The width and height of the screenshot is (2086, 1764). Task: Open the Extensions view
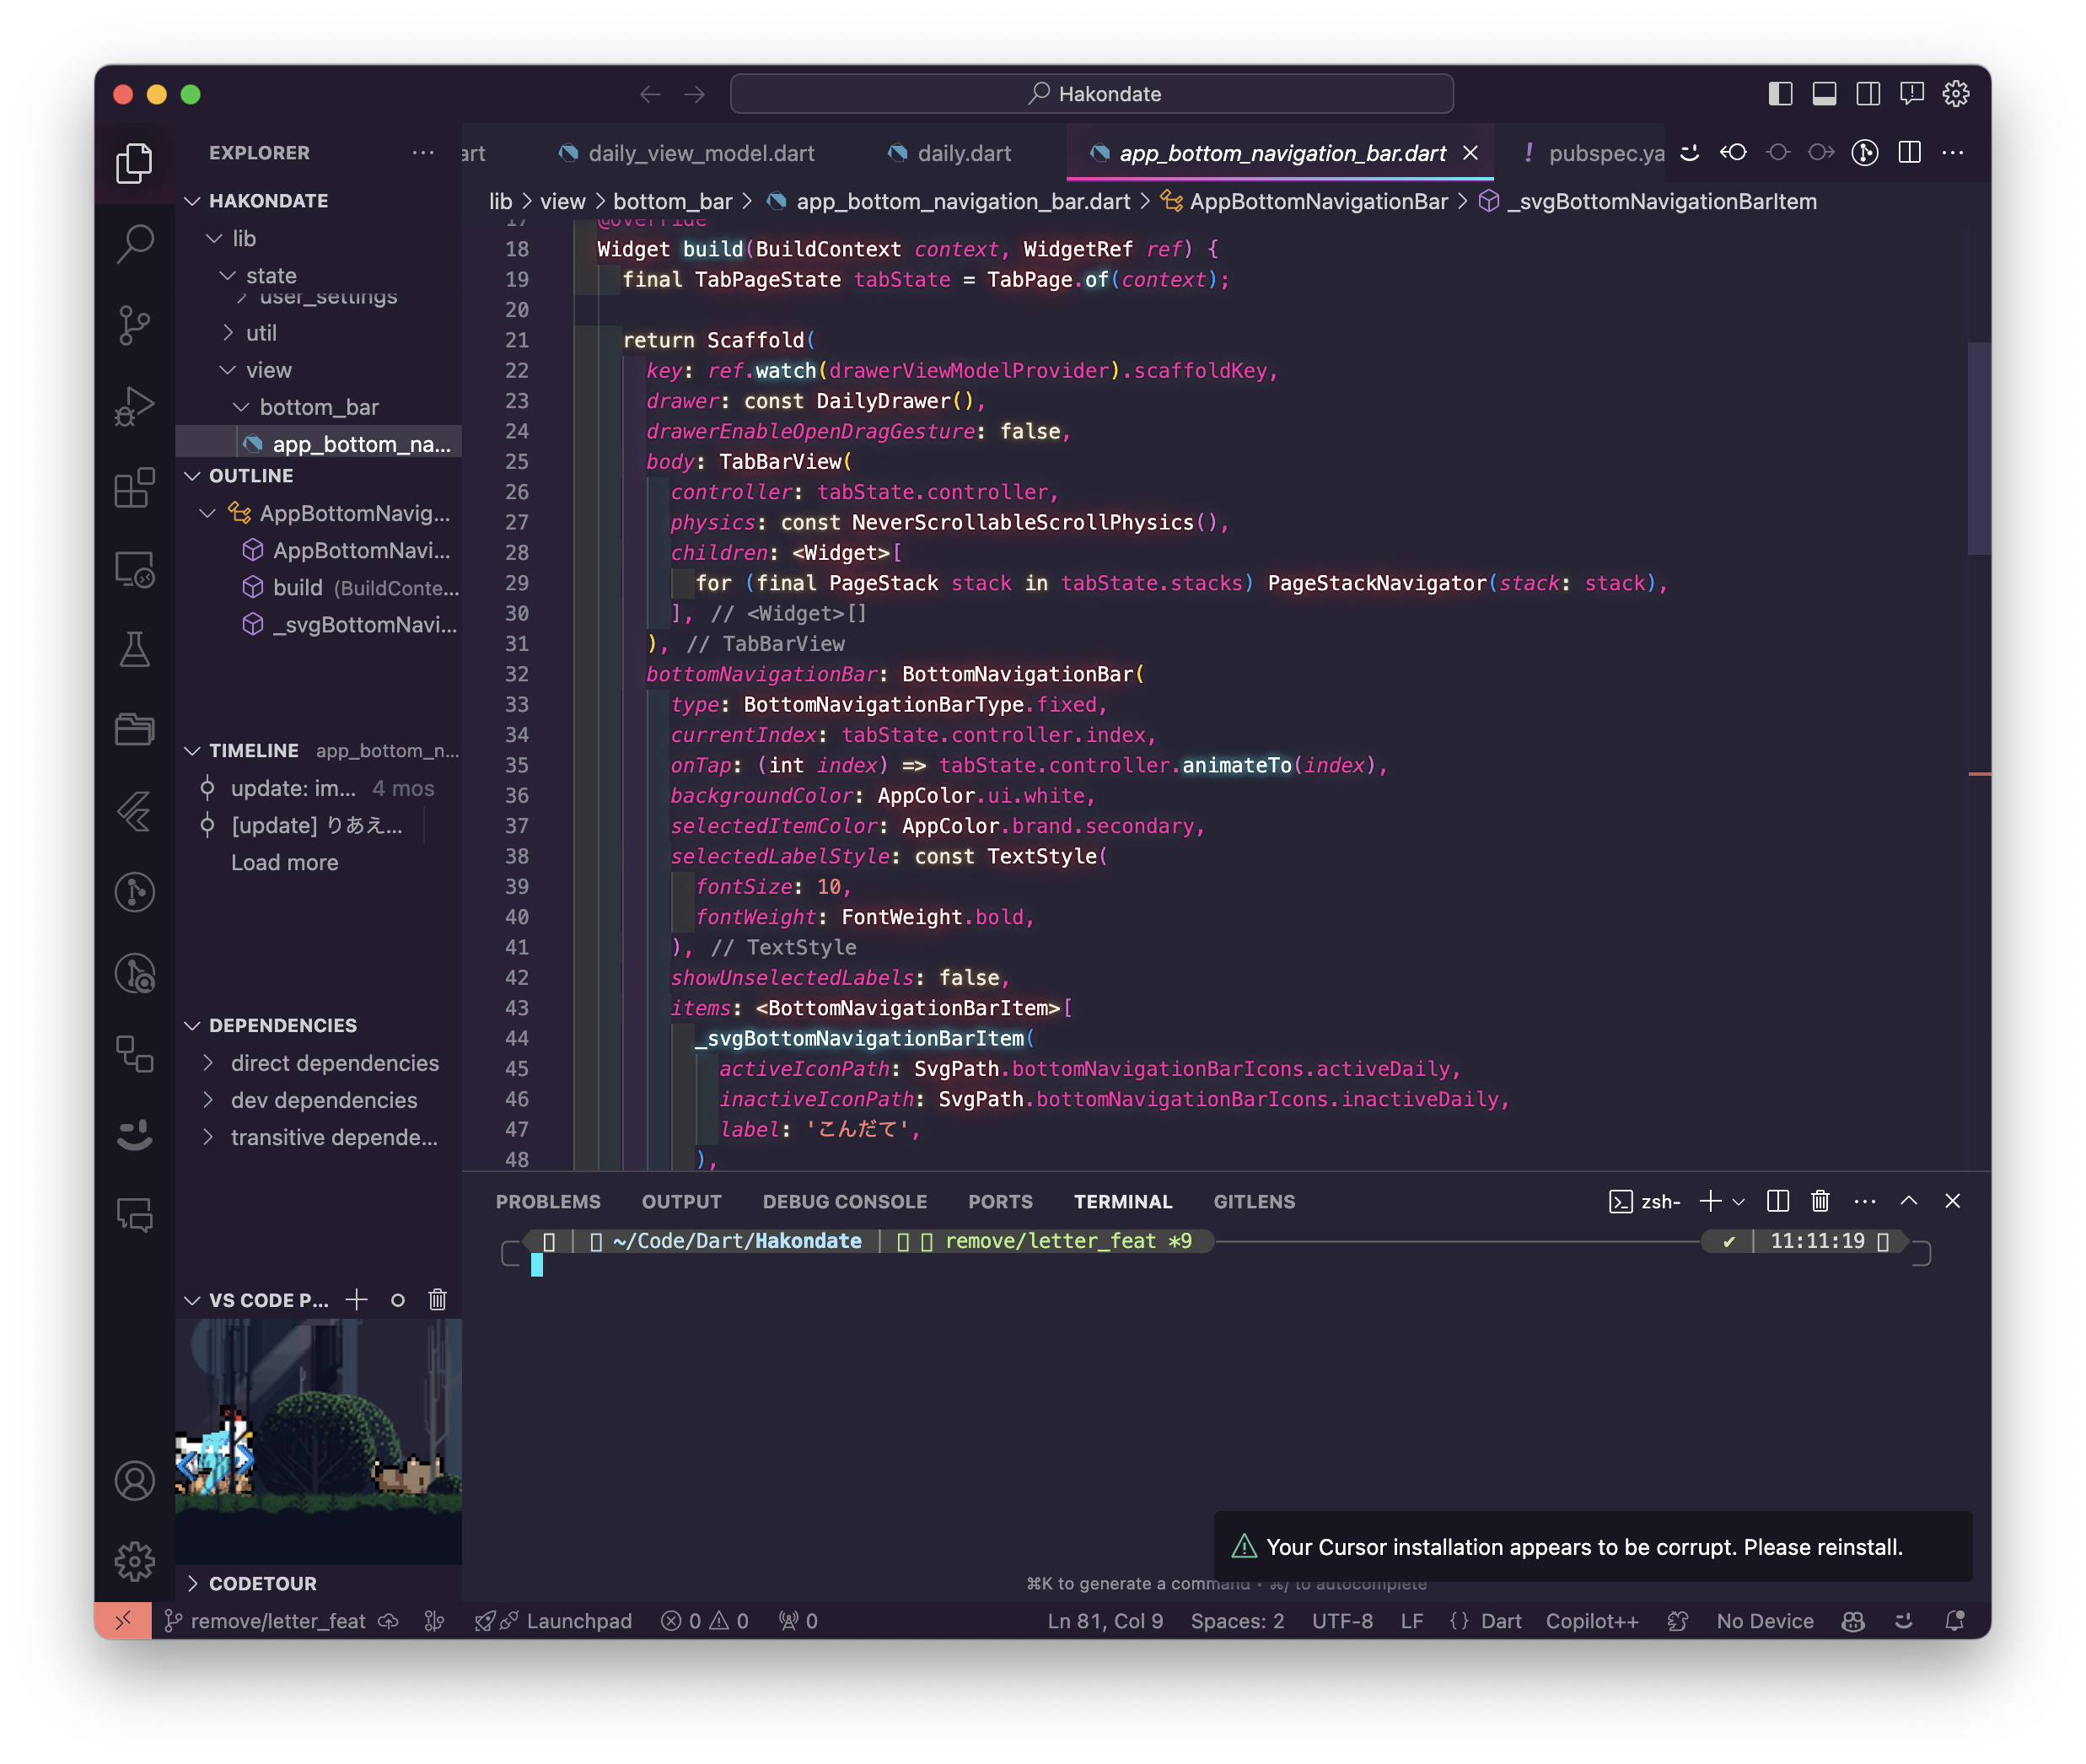pyautogui.click(x=134, y=488)
